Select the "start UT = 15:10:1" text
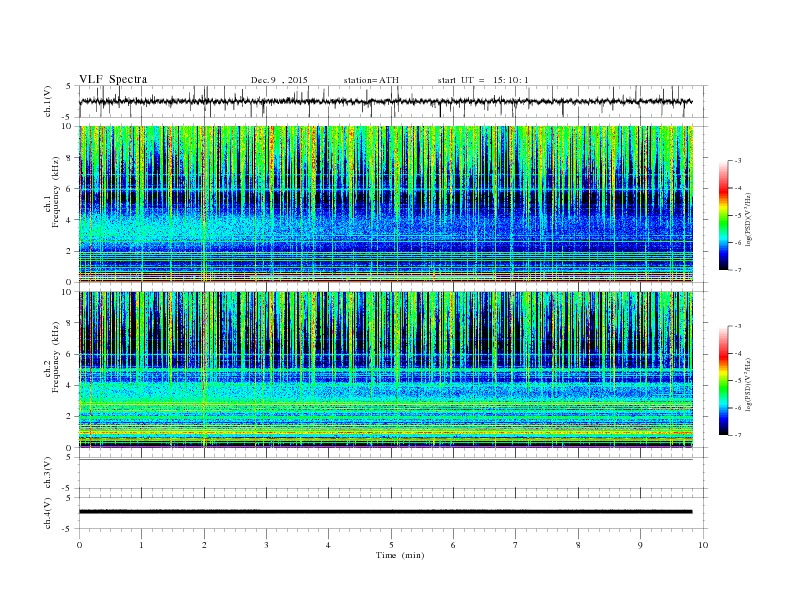 click(483, 80)
